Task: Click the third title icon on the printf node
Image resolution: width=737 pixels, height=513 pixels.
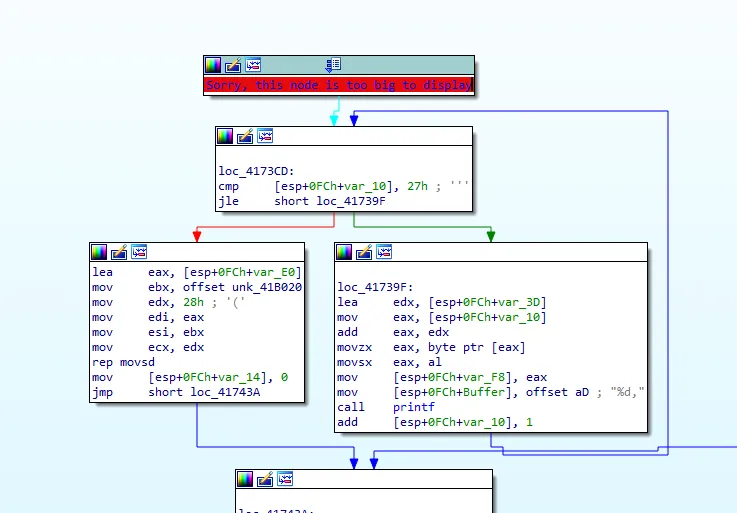Action: point(384,252)
